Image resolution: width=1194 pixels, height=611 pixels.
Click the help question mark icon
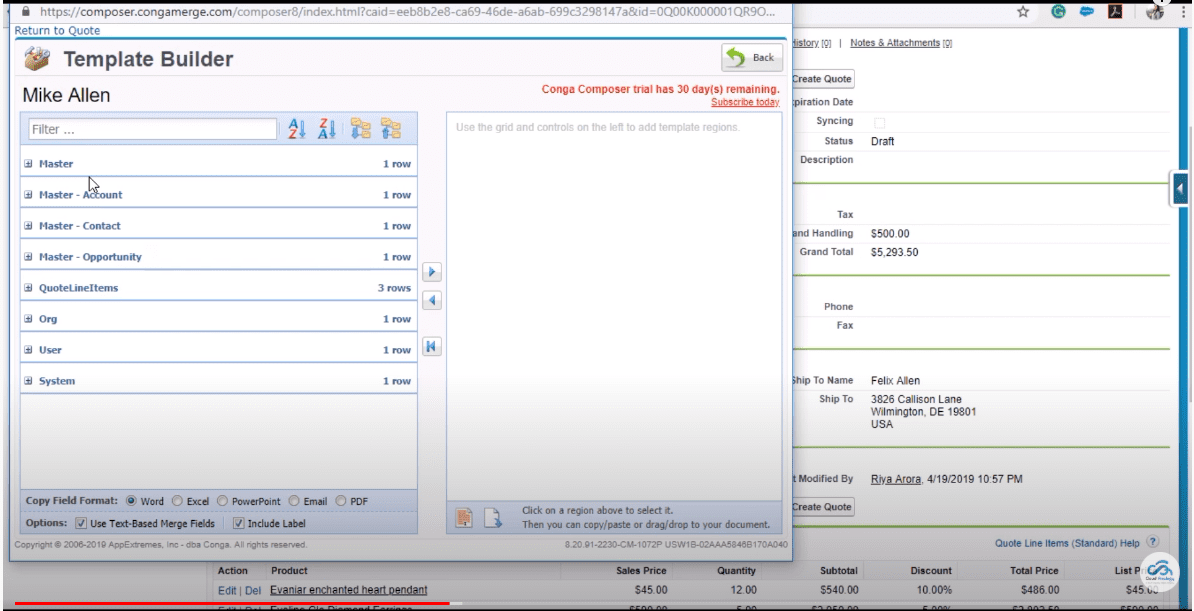click(1152, 542)
